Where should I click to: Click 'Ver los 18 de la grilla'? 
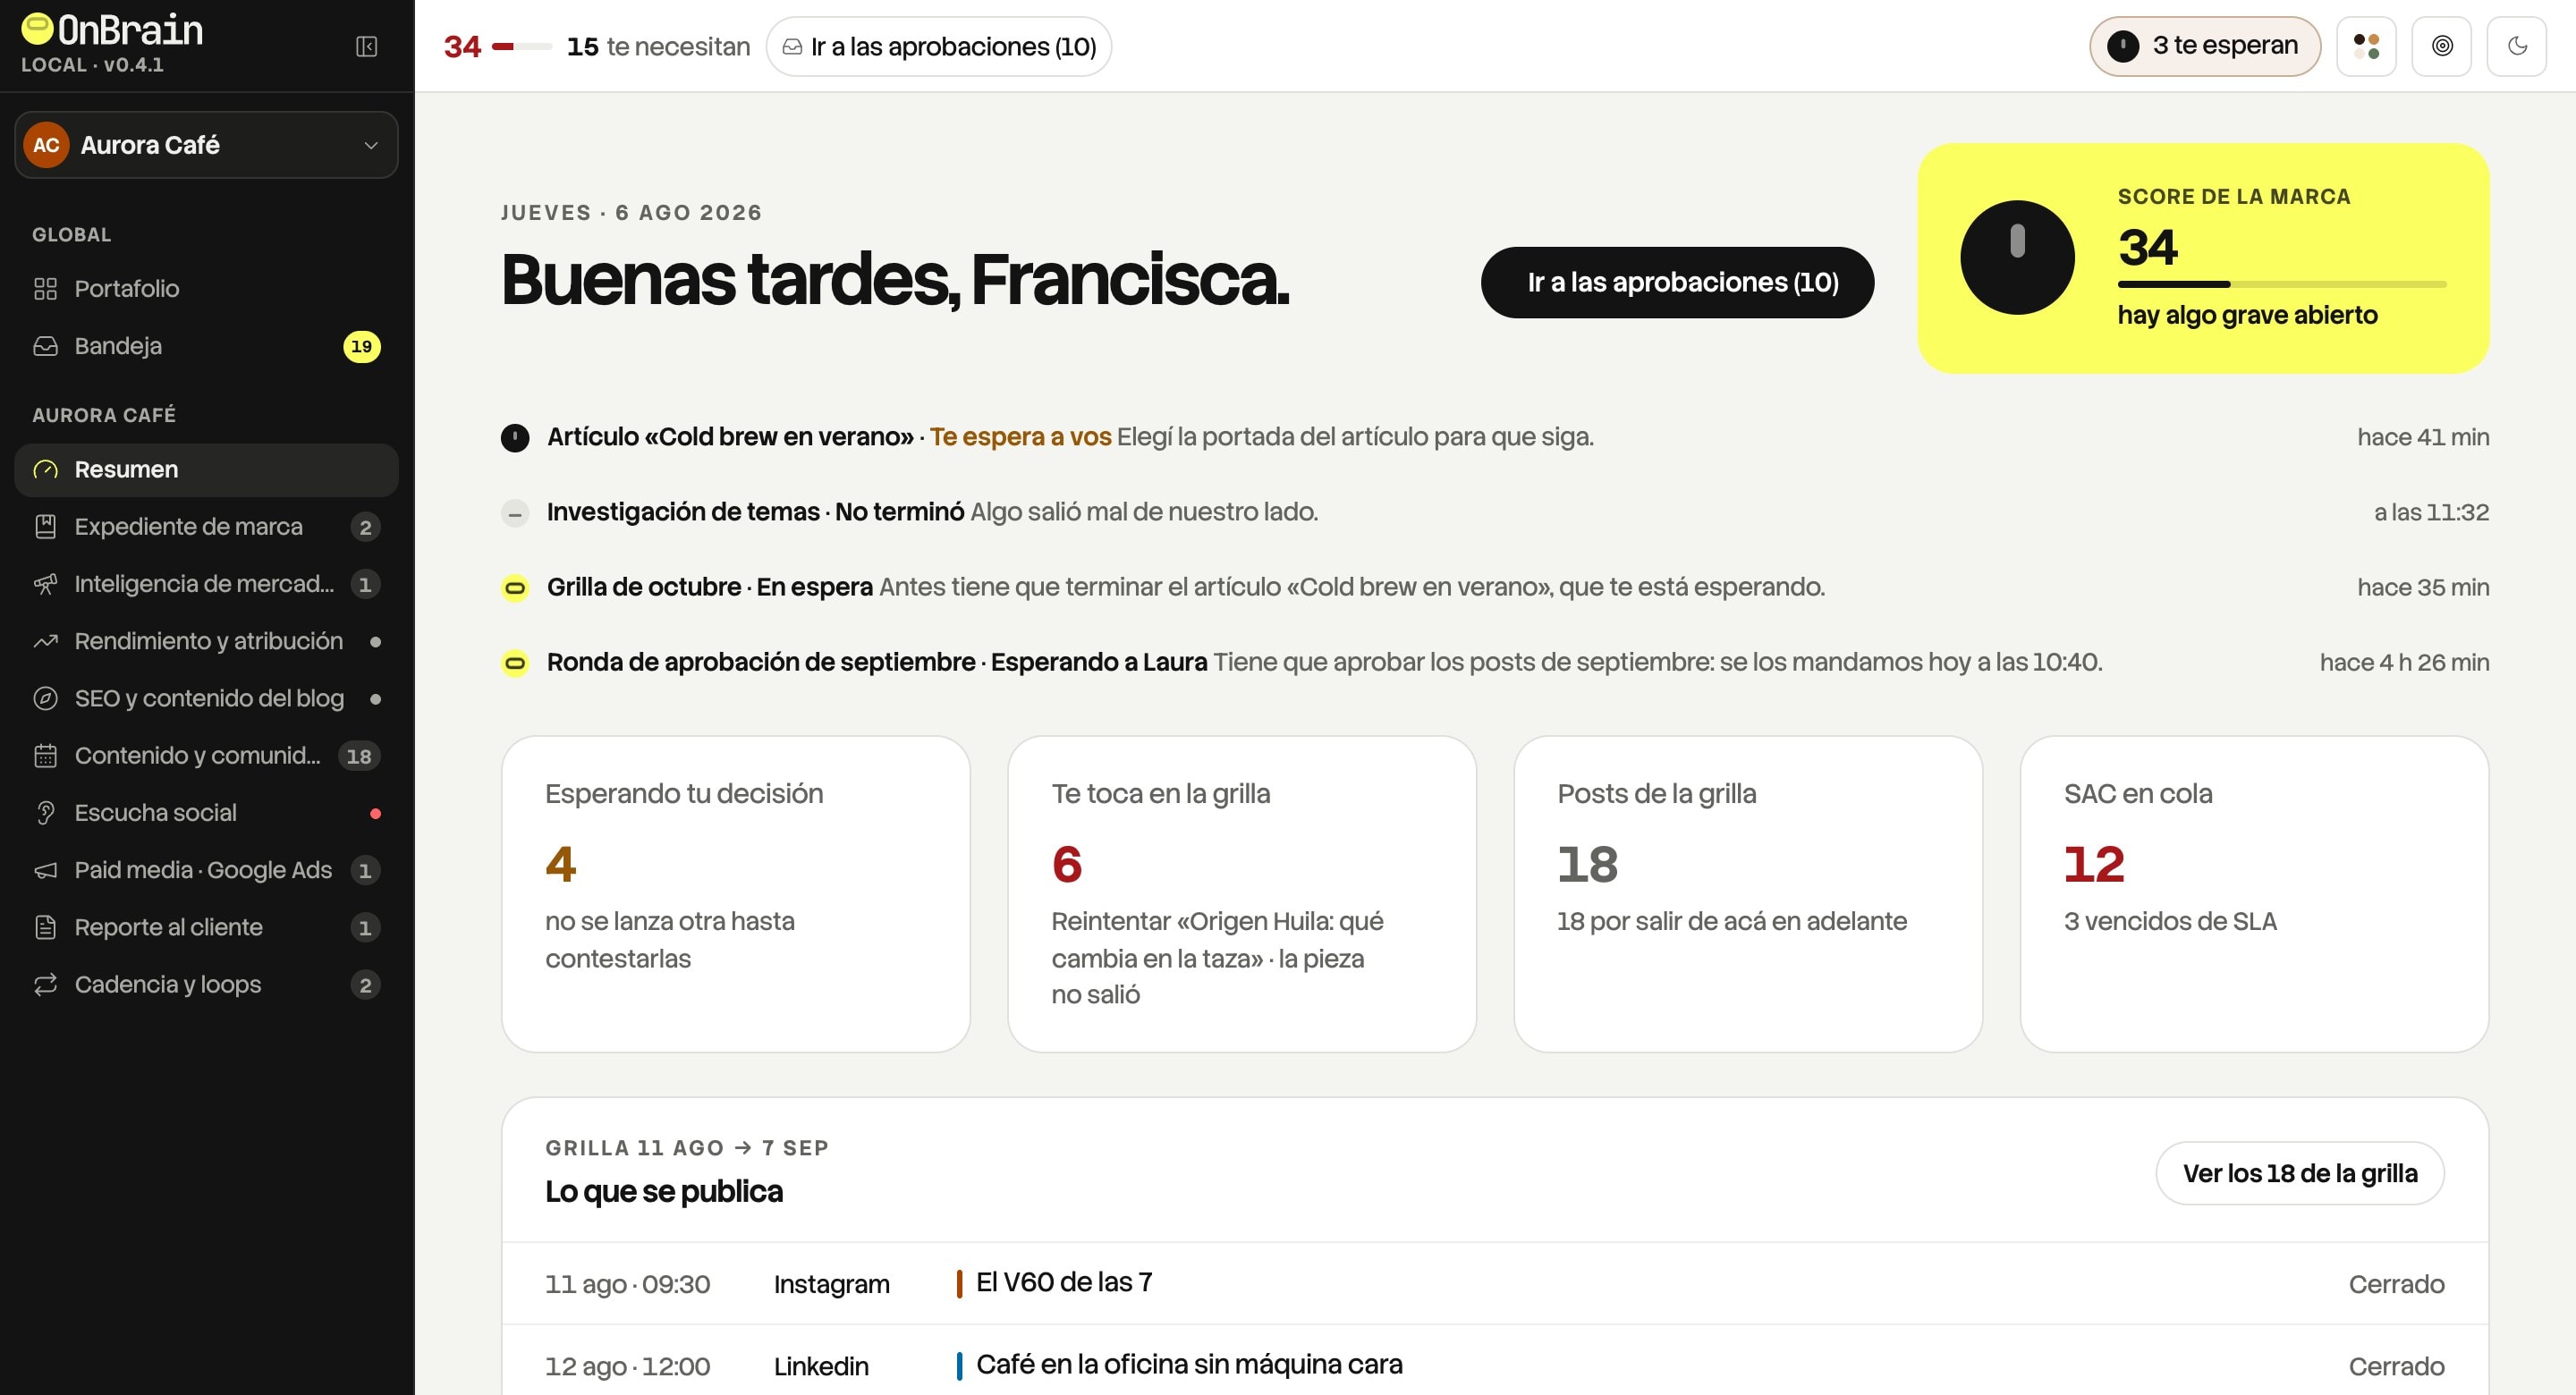point(2300,1174)
